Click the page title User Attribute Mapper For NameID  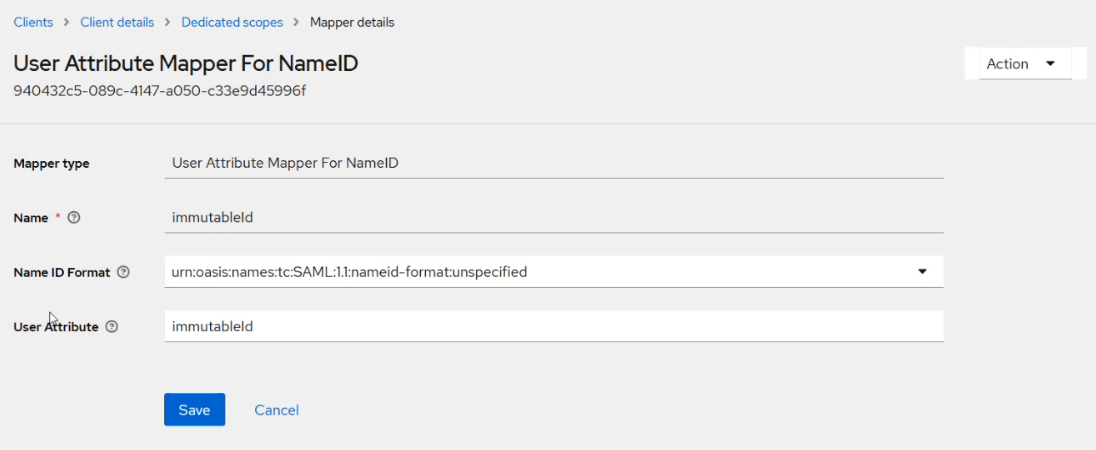[185, 63]
